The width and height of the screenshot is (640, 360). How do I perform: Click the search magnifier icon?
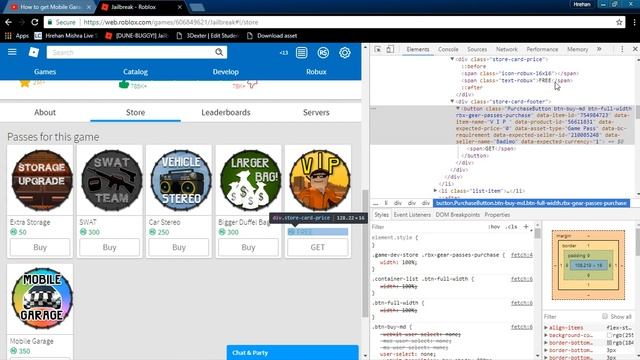(219, 52)
